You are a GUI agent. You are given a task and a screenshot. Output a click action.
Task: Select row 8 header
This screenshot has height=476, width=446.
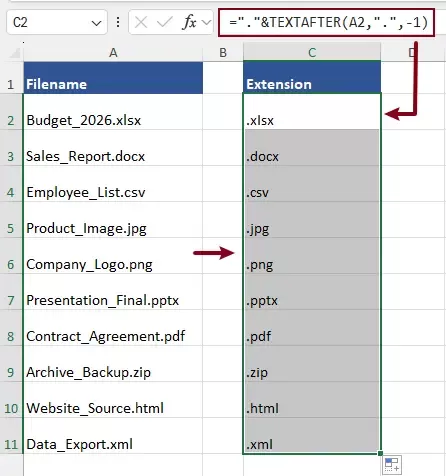11,328
